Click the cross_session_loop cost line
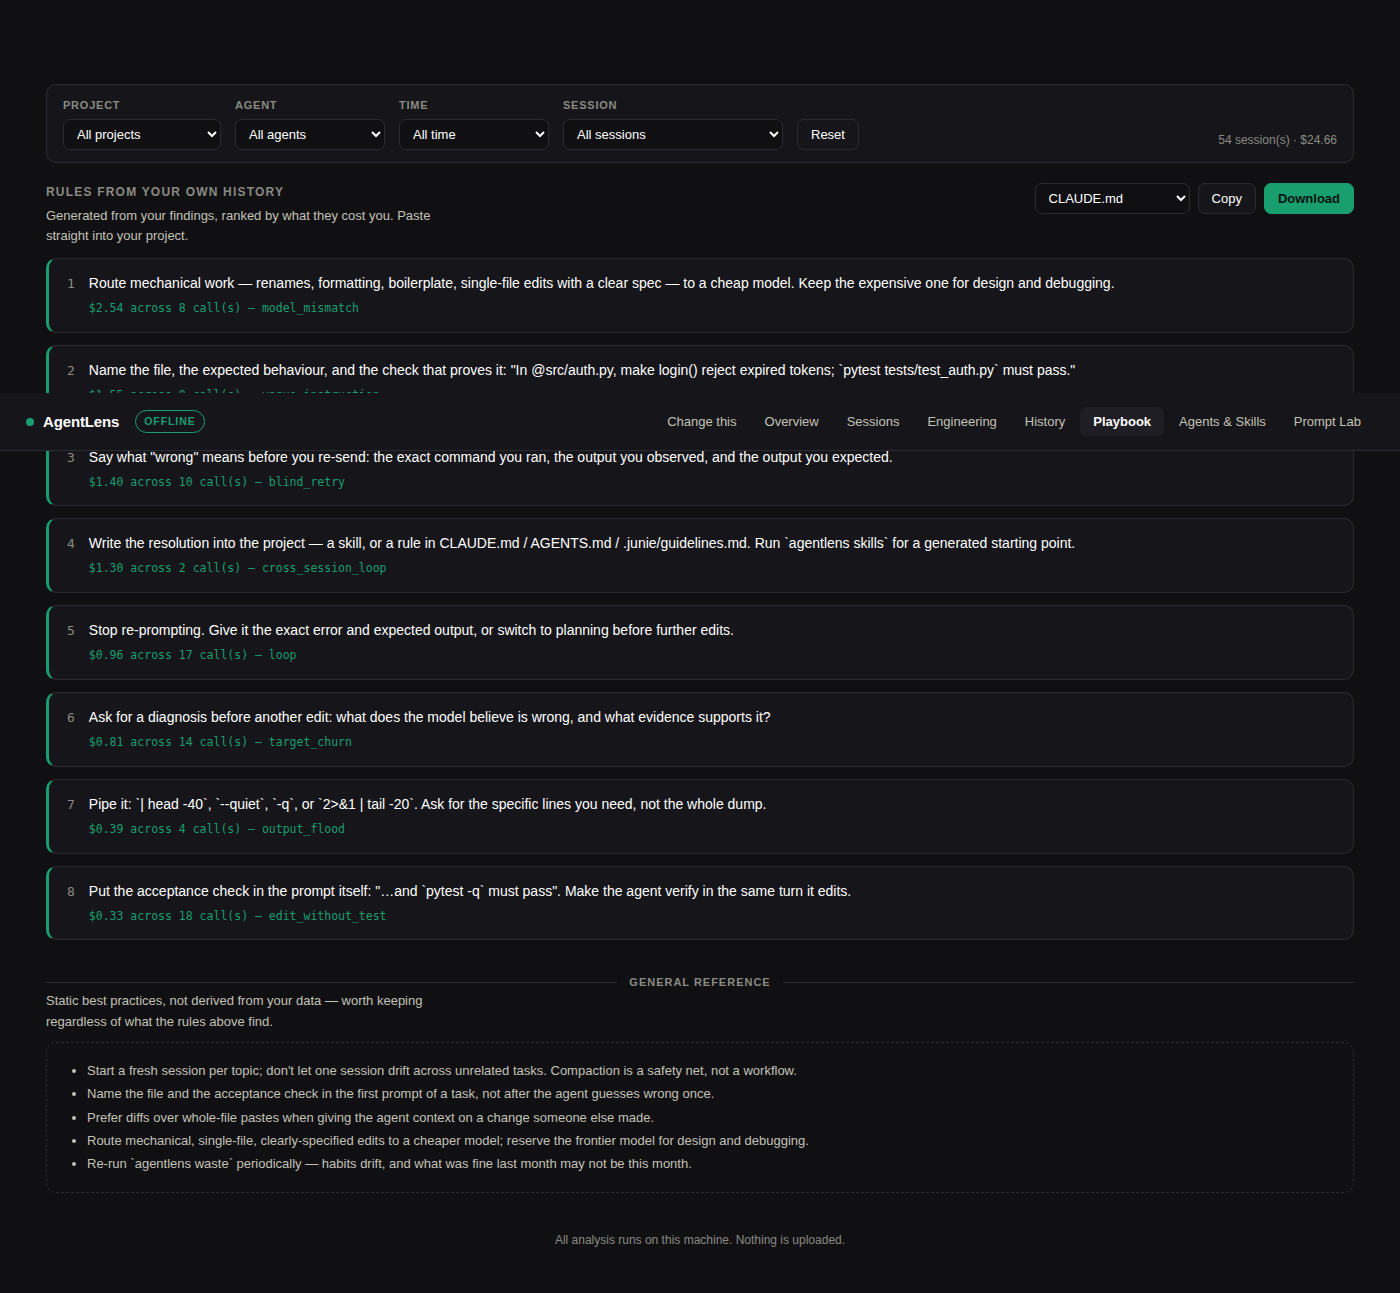The width and height of the screenshot is (1400, 1293). [237, 568]
